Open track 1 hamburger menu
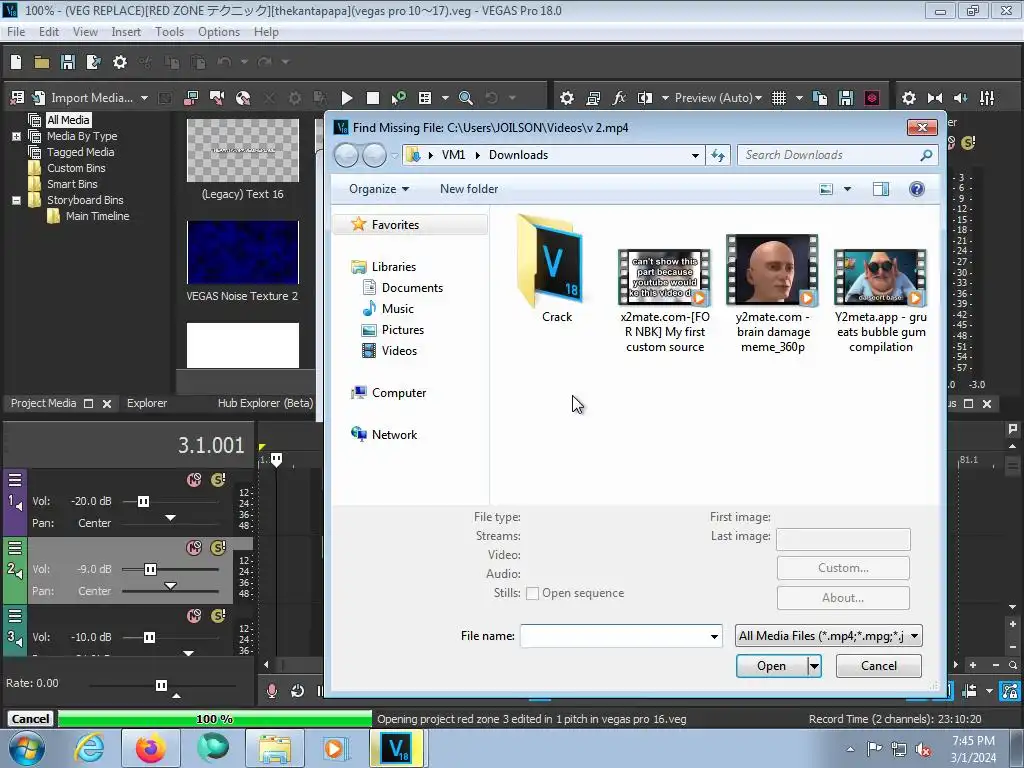The height and width of the screenshot is (768, 1024). 15,480
